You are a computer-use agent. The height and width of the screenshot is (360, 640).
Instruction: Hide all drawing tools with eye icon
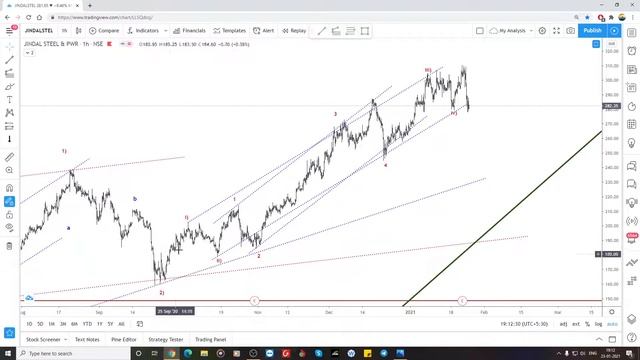pos(9,228)
